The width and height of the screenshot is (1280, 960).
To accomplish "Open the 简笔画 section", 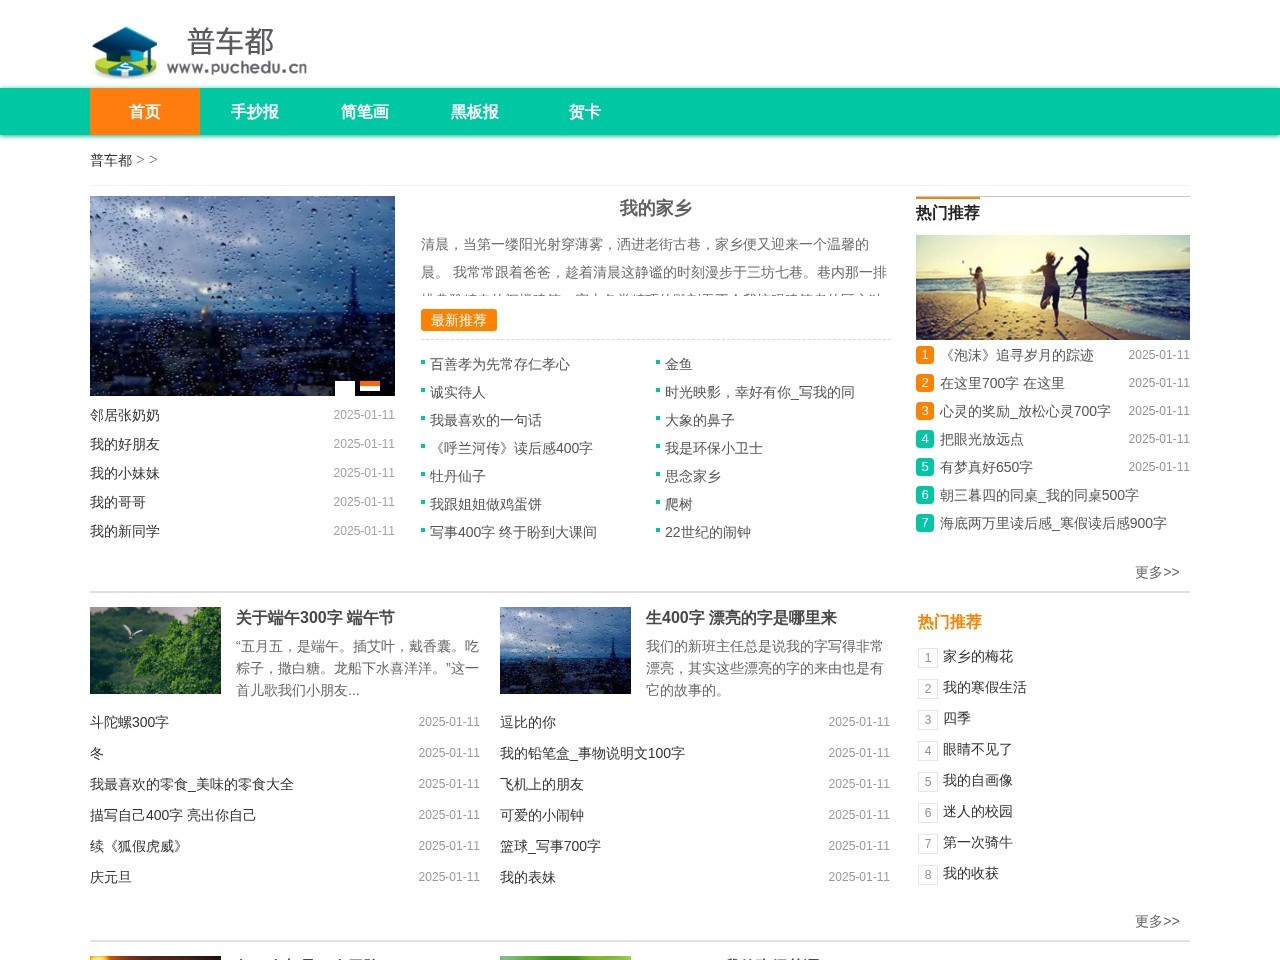I will (x=364, y=111).
